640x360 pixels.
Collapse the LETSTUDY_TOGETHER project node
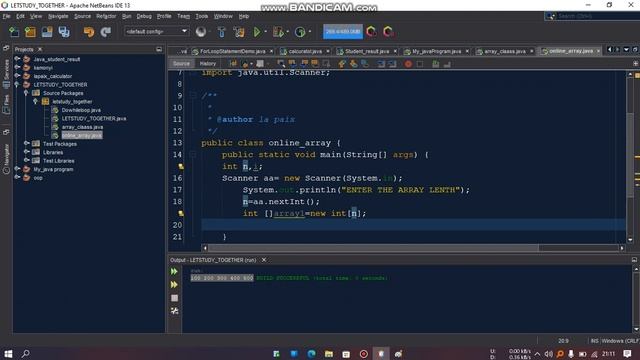pos(17,84)
